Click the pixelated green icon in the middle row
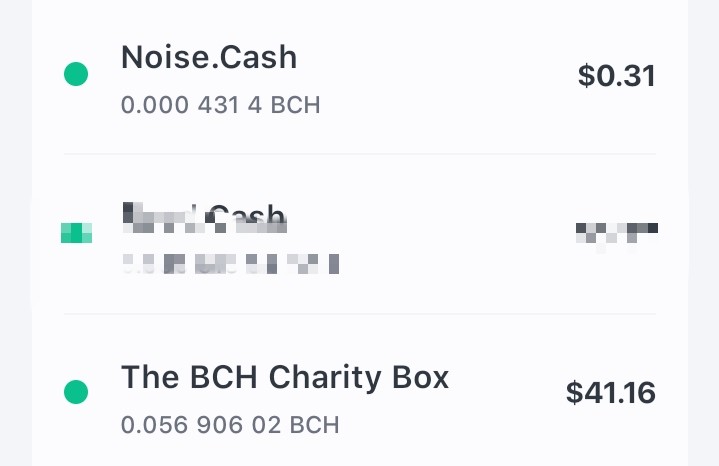 click(77, 233)
